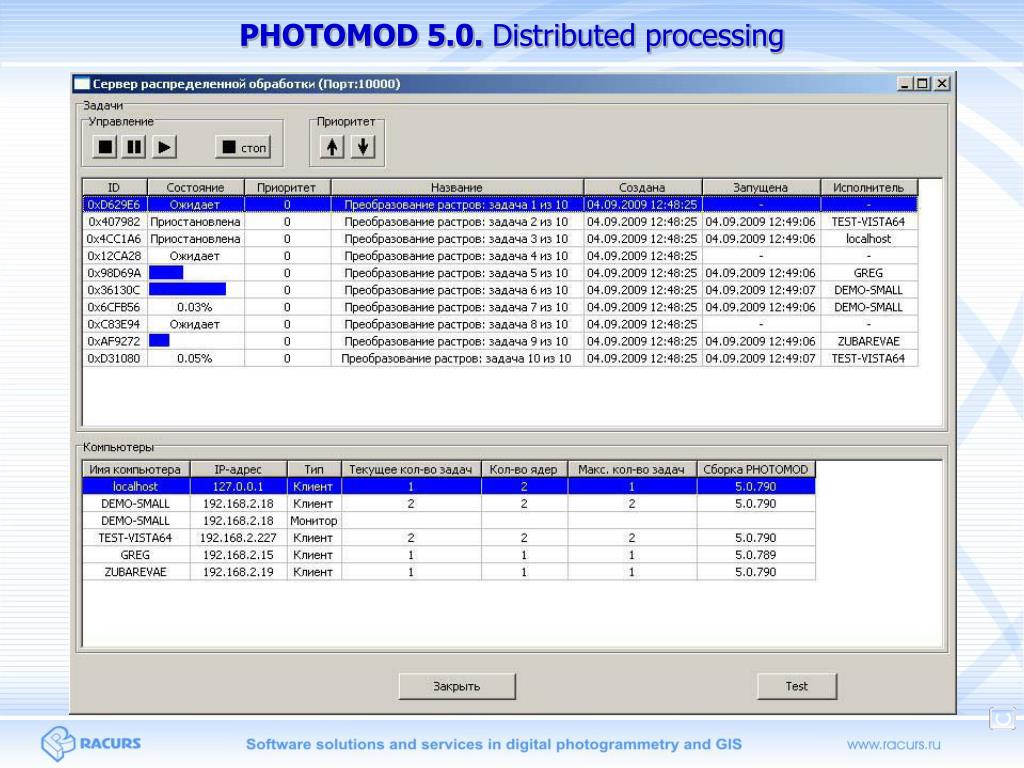Select task row 0x98D69A

500,272
